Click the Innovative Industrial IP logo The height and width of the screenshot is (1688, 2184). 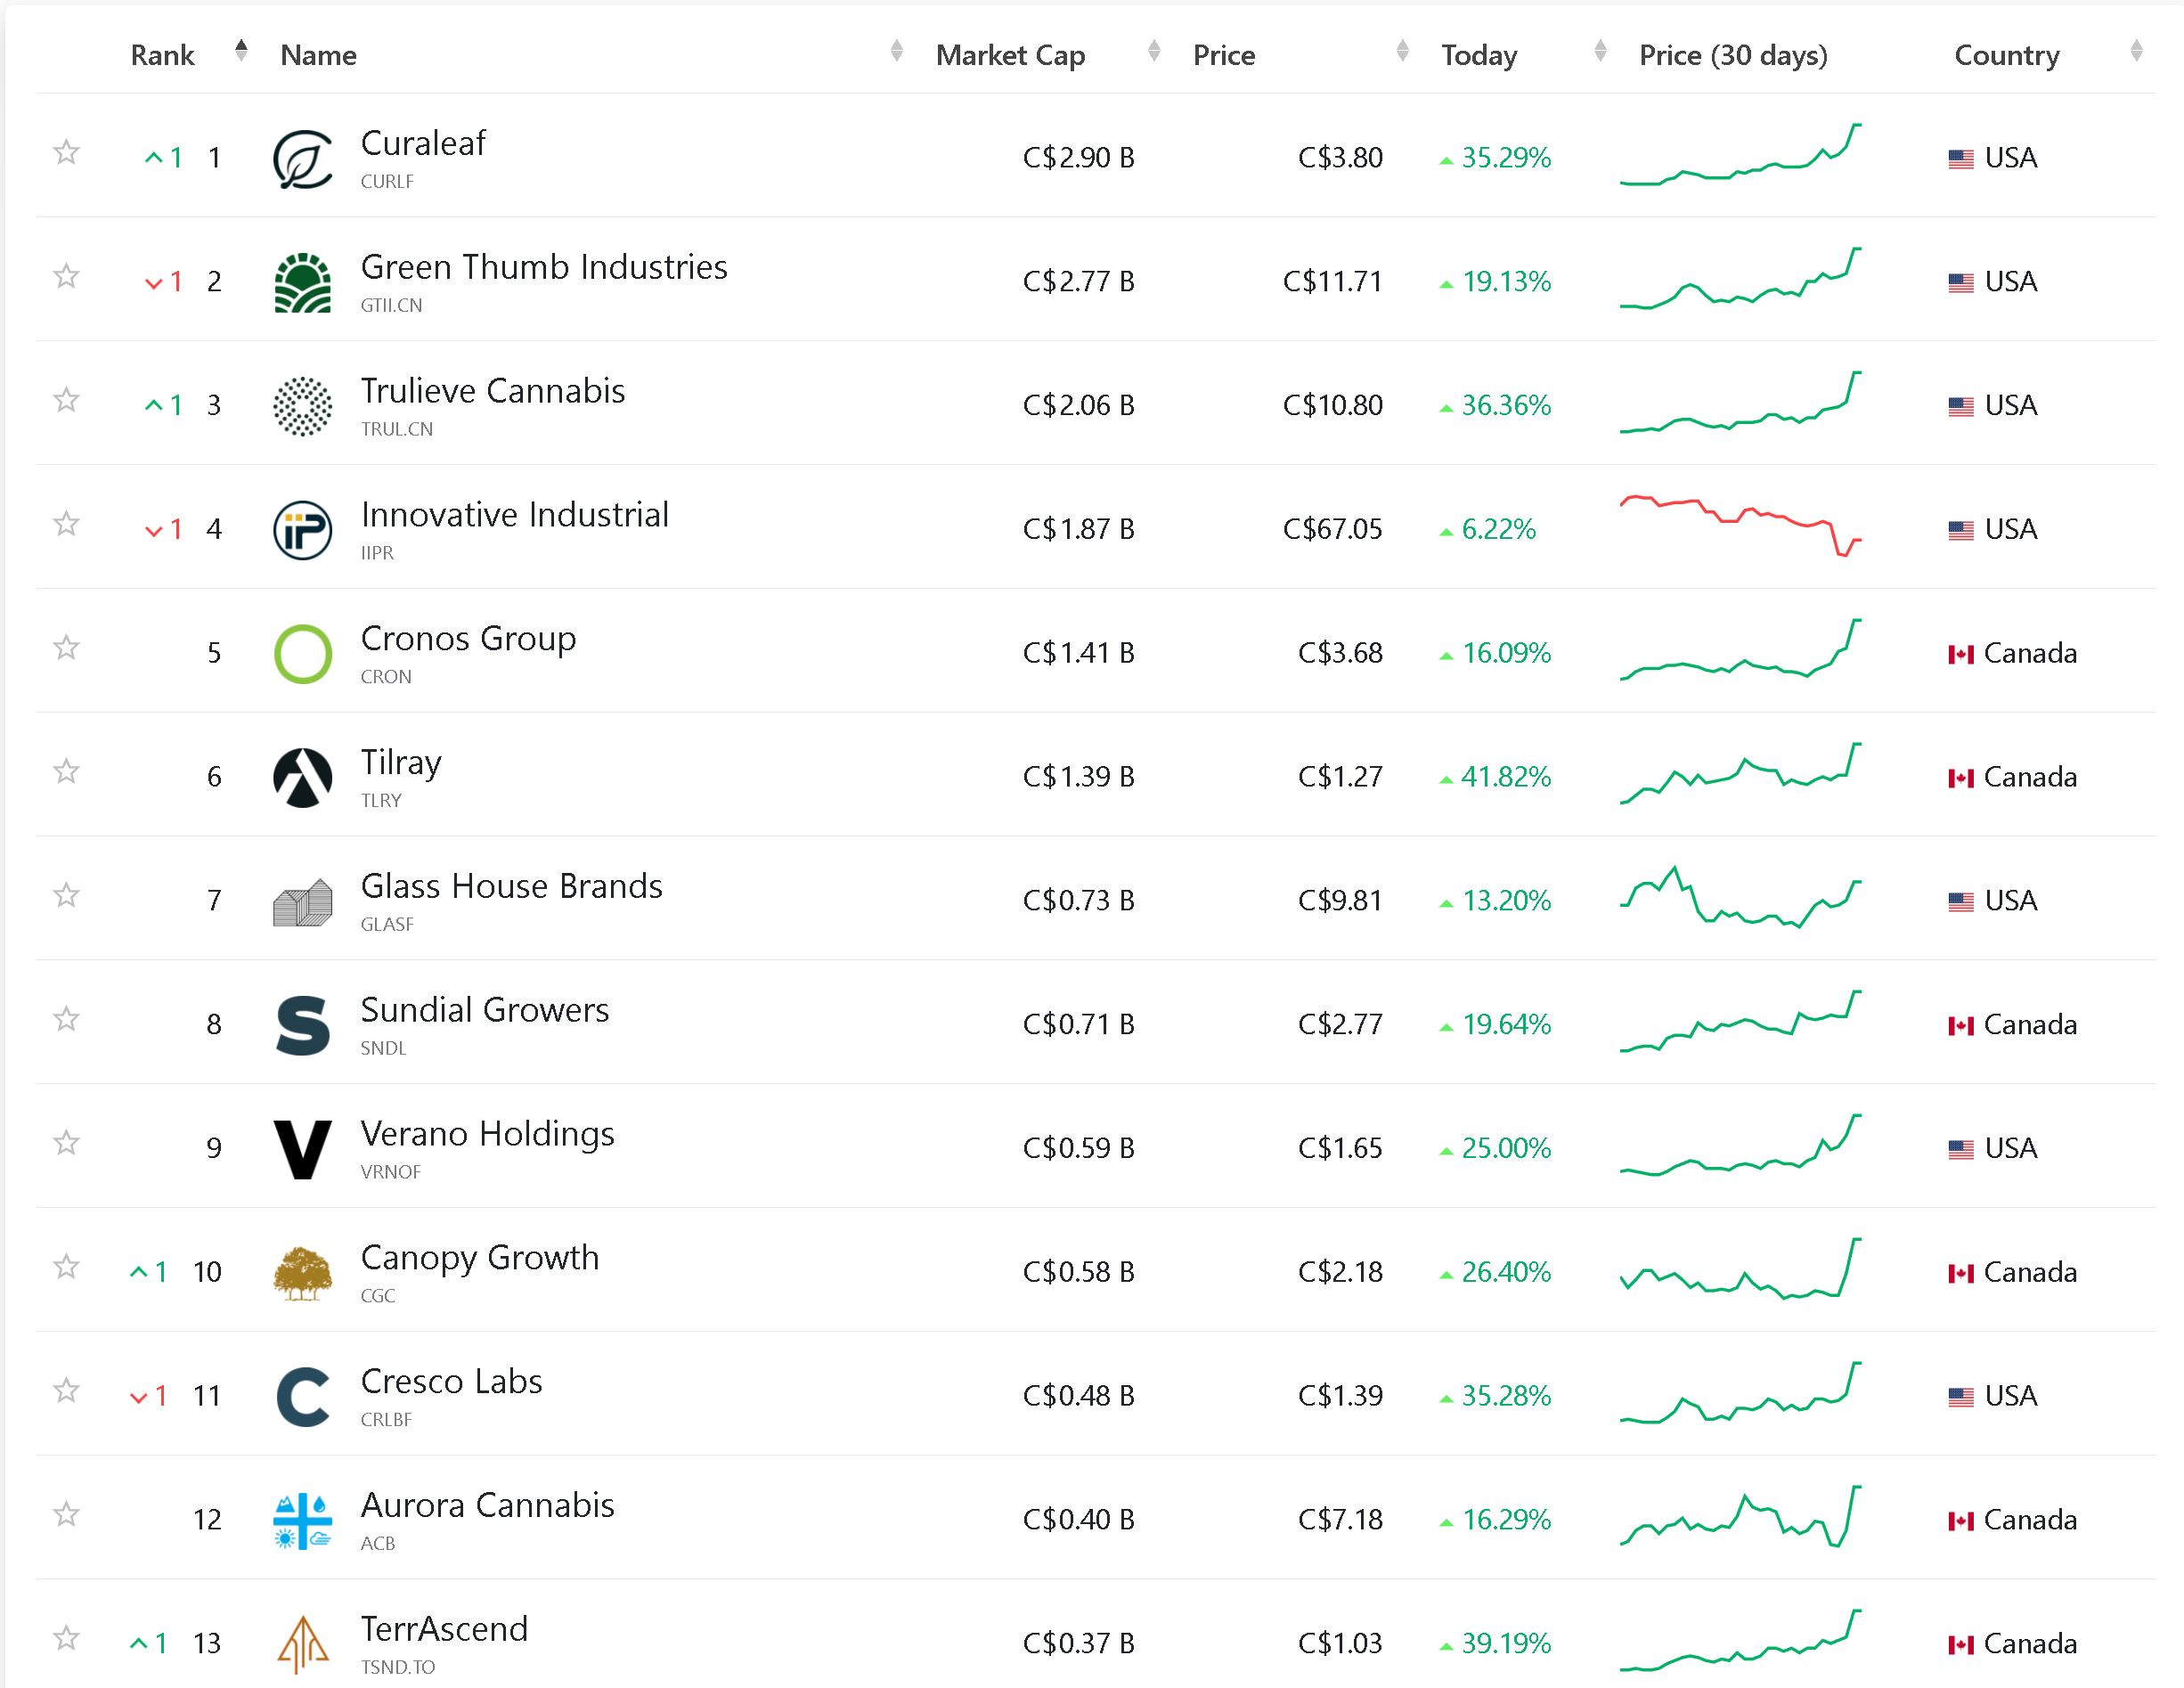coord(302,530)
